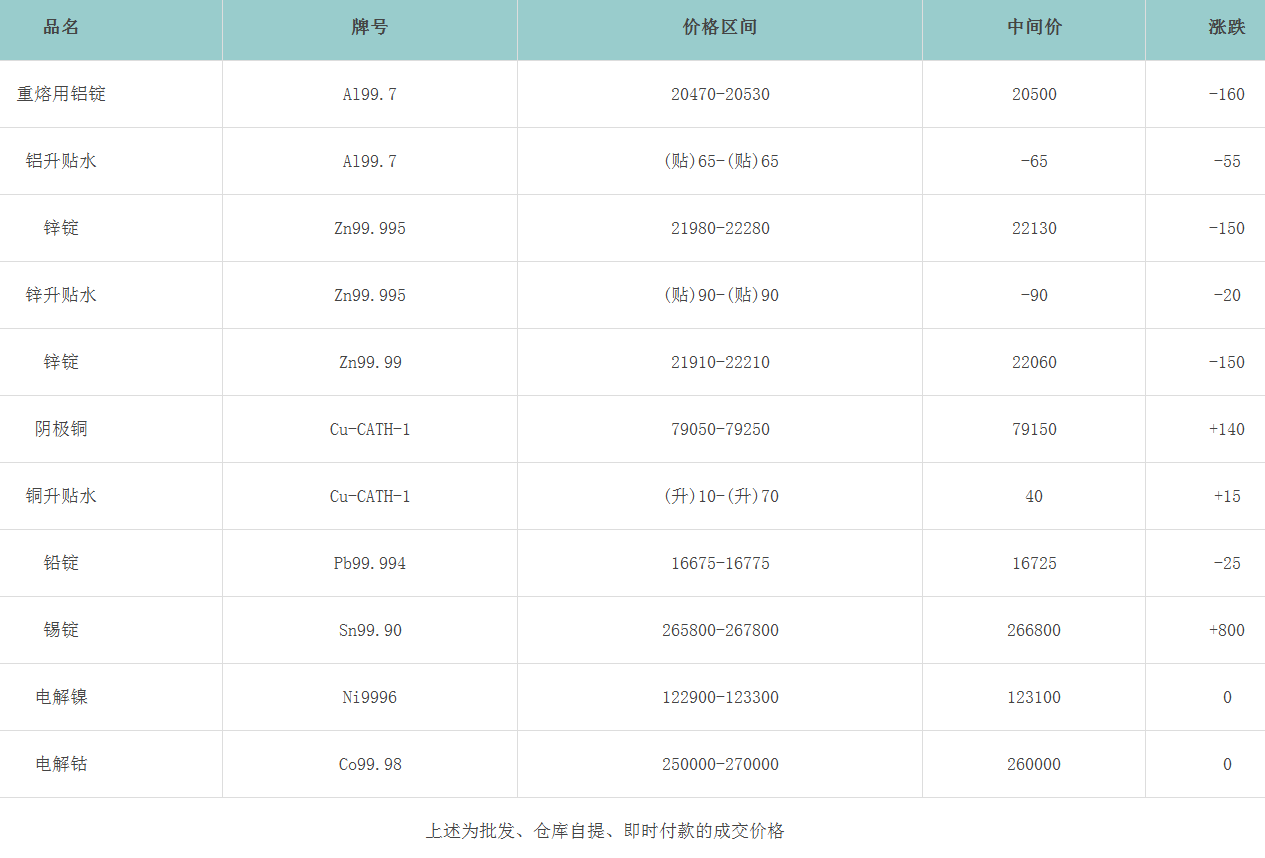1265x858 pixels.
Task: Select the 重熔用铝锭 product name
Action: [x=61, y=94]
